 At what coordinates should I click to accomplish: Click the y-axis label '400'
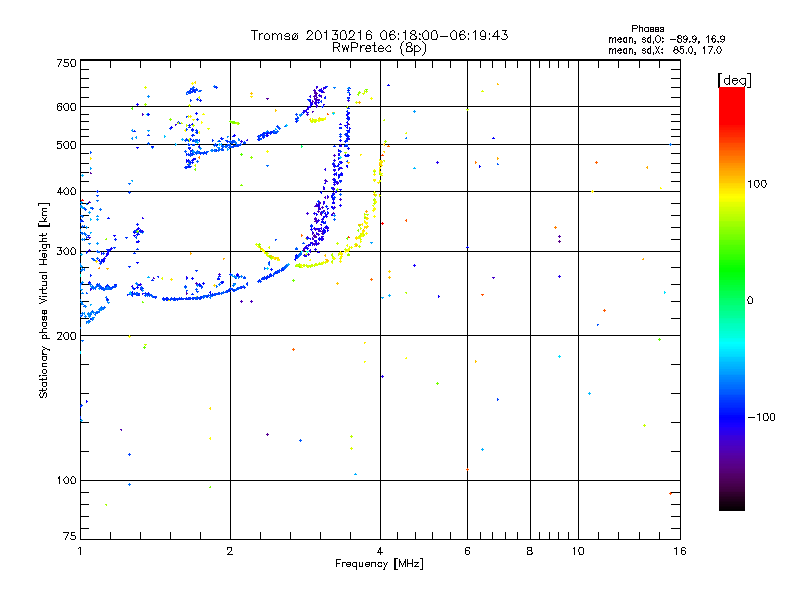(66, 192)
